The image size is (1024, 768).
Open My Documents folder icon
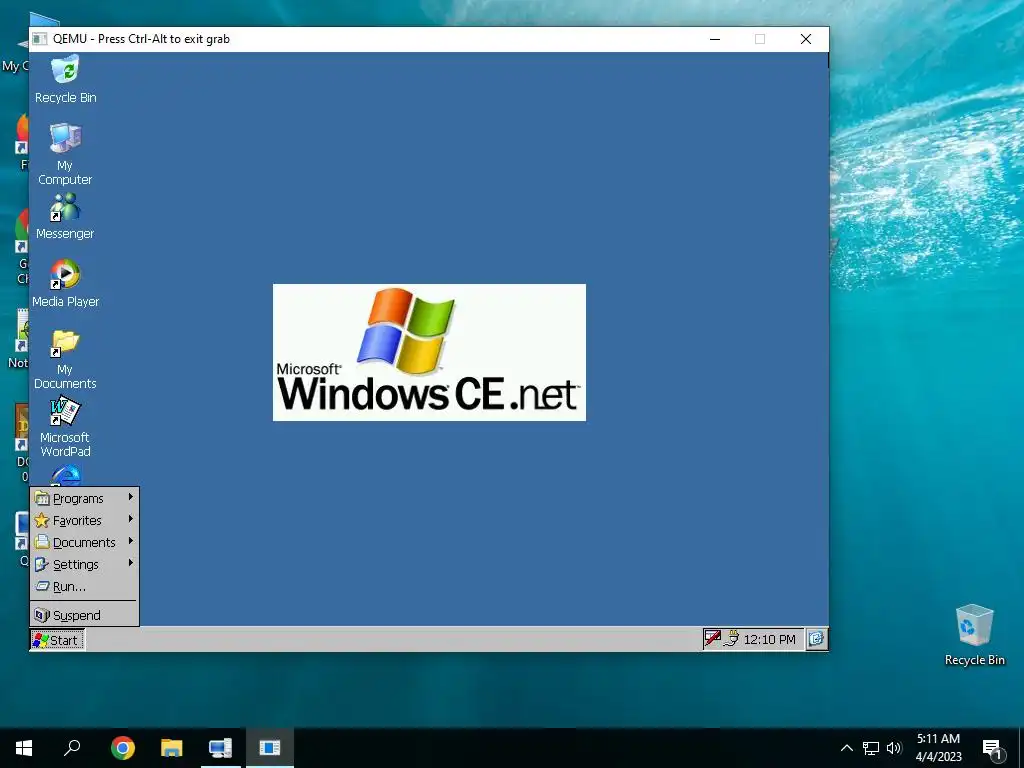(x=65, y=359)
